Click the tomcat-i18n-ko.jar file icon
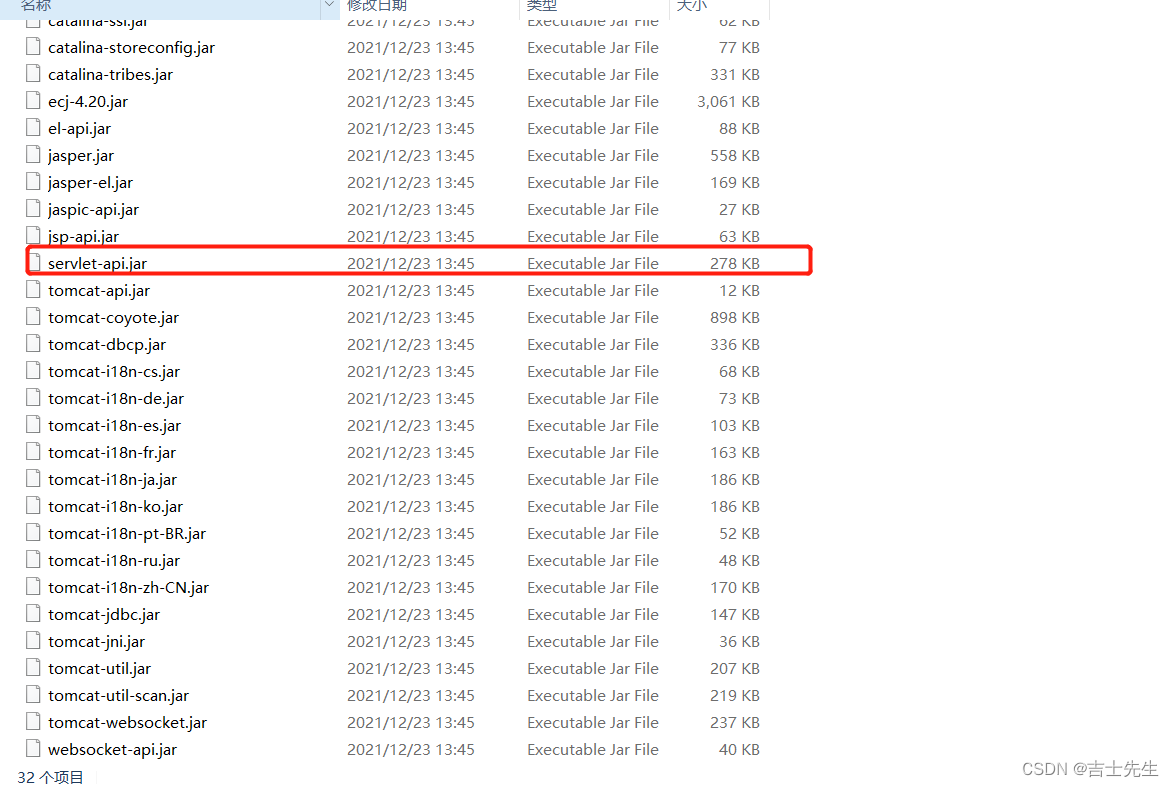Screen dimensions: 1174x787 [x=33, y=506]
